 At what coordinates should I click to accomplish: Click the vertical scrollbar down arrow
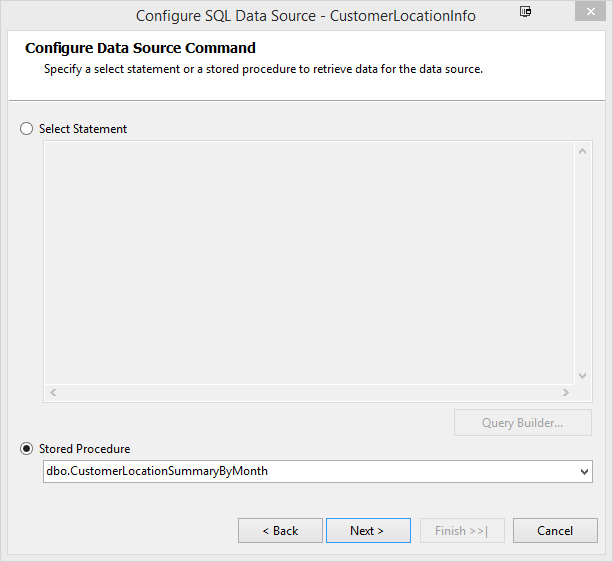(x=582, y=376)
